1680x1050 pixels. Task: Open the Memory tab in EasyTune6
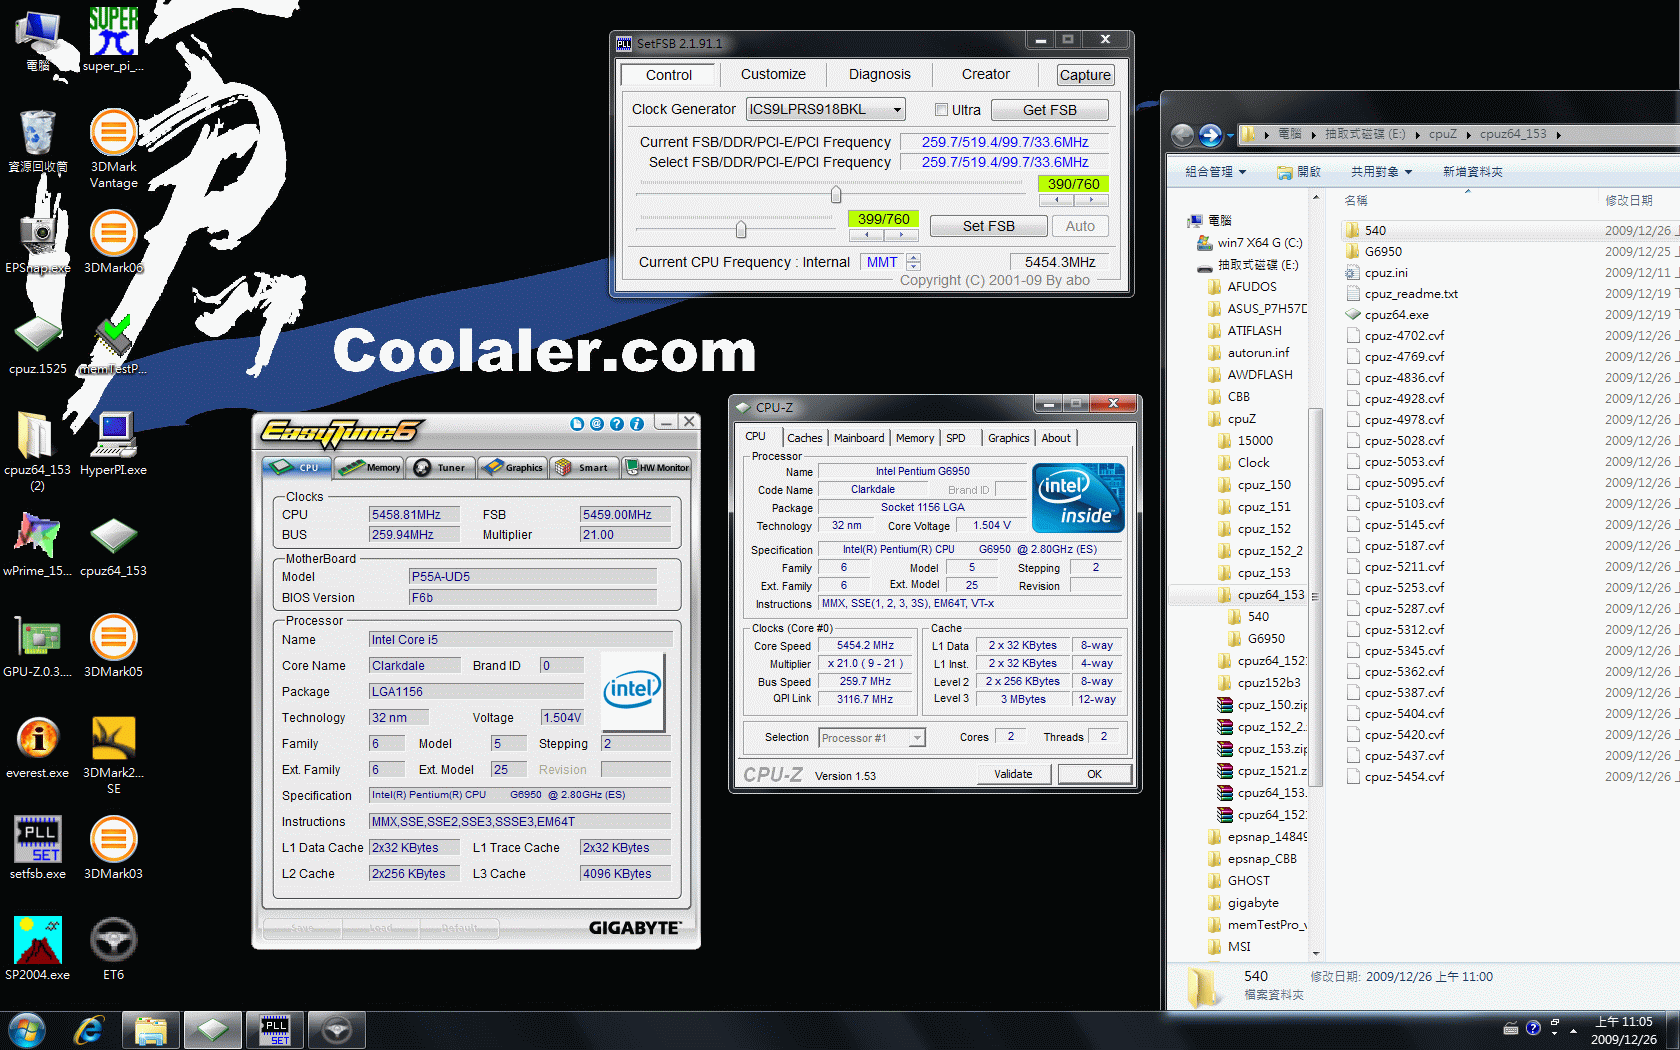pyautogui.click(x=370, y=467)
